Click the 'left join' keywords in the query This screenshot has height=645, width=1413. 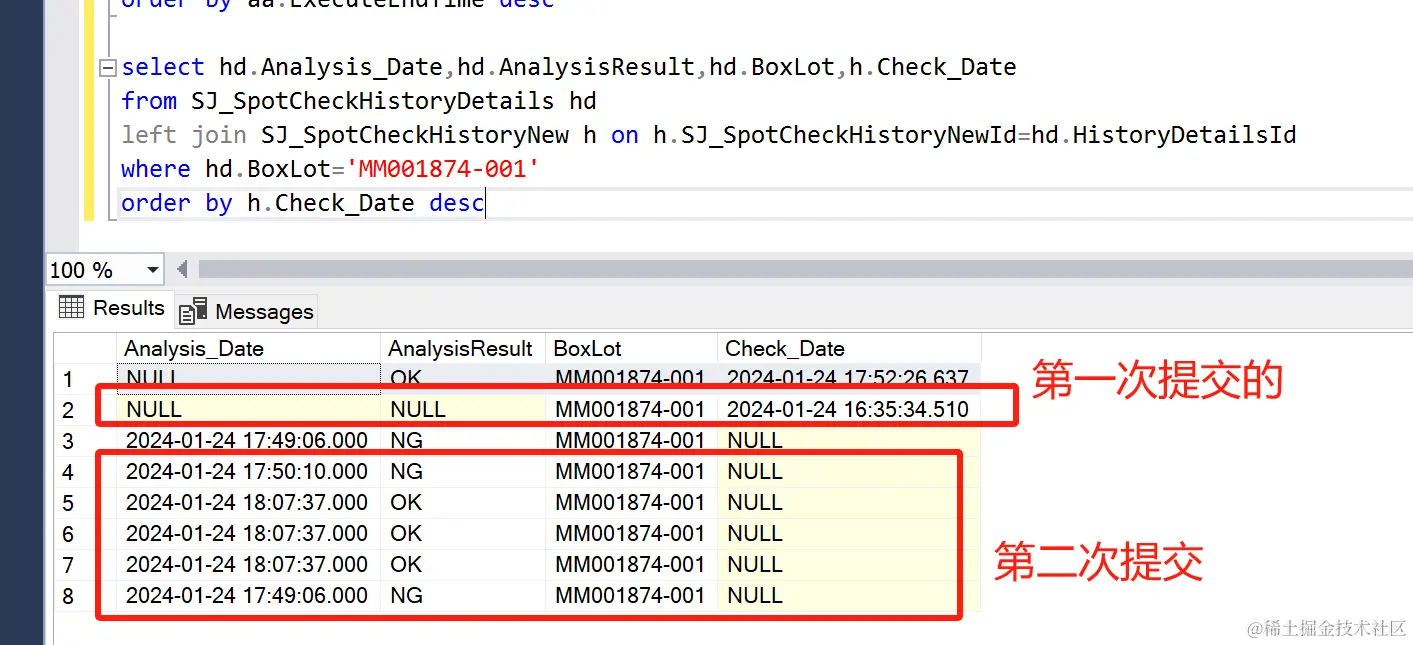[x=184, y=135]
